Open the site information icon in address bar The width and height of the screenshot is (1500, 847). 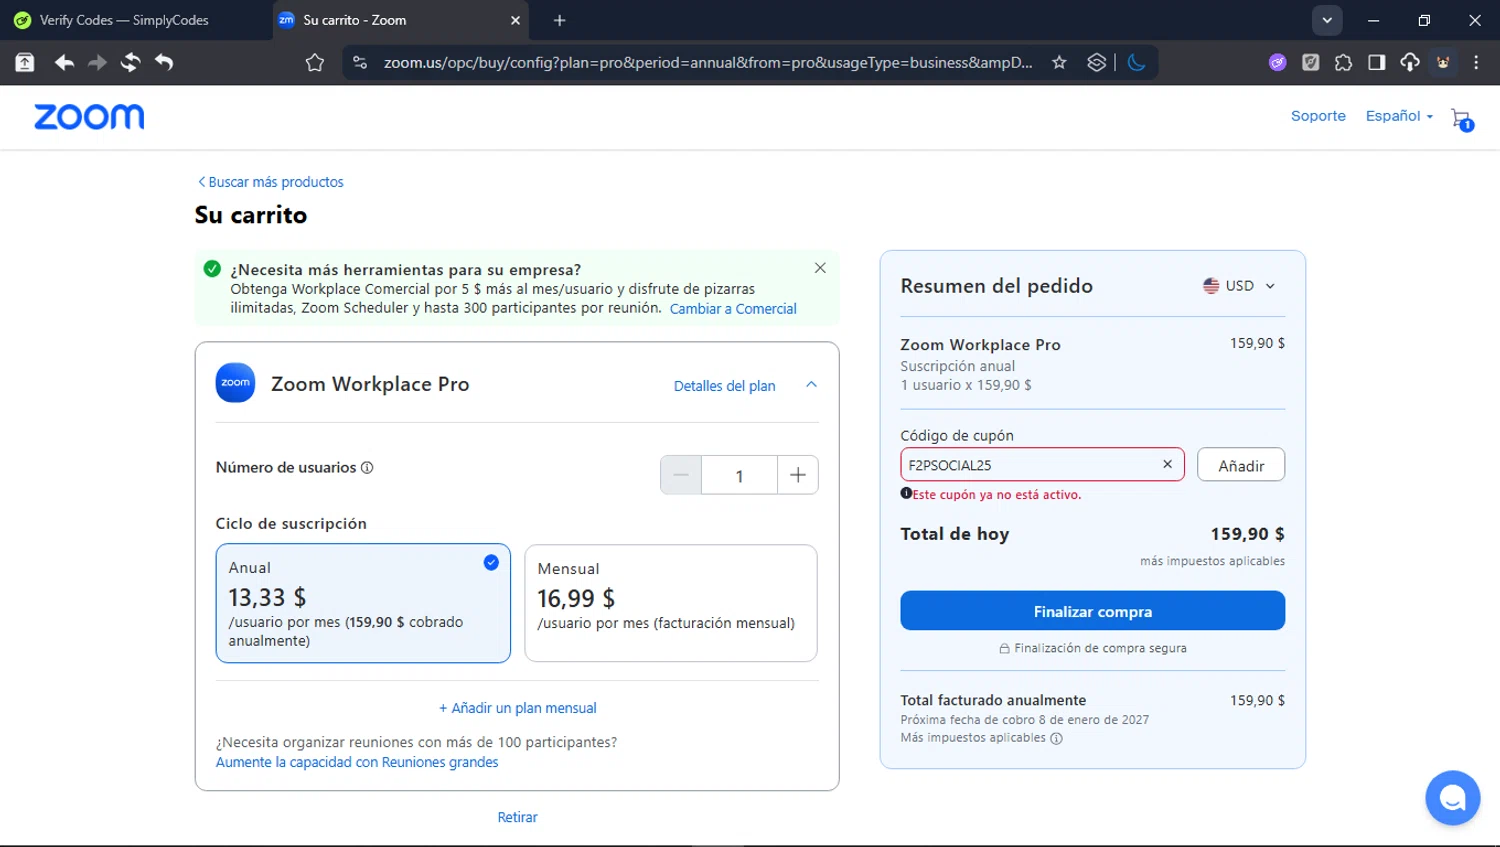pyautogui.click(x=360, y=62)
